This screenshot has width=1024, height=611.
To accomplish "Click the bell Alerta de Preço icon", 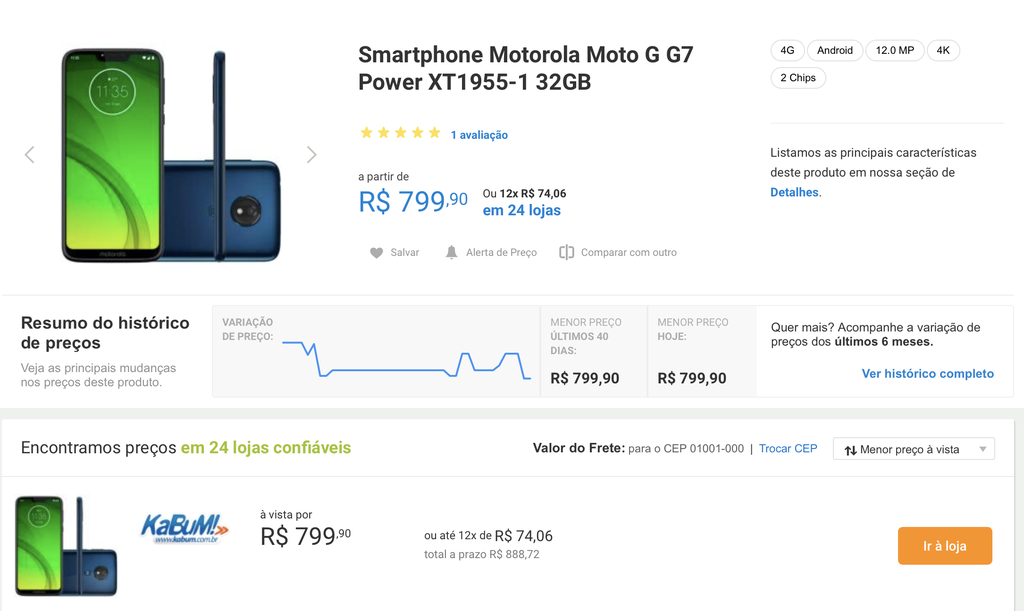I will [x=451, y=252].
